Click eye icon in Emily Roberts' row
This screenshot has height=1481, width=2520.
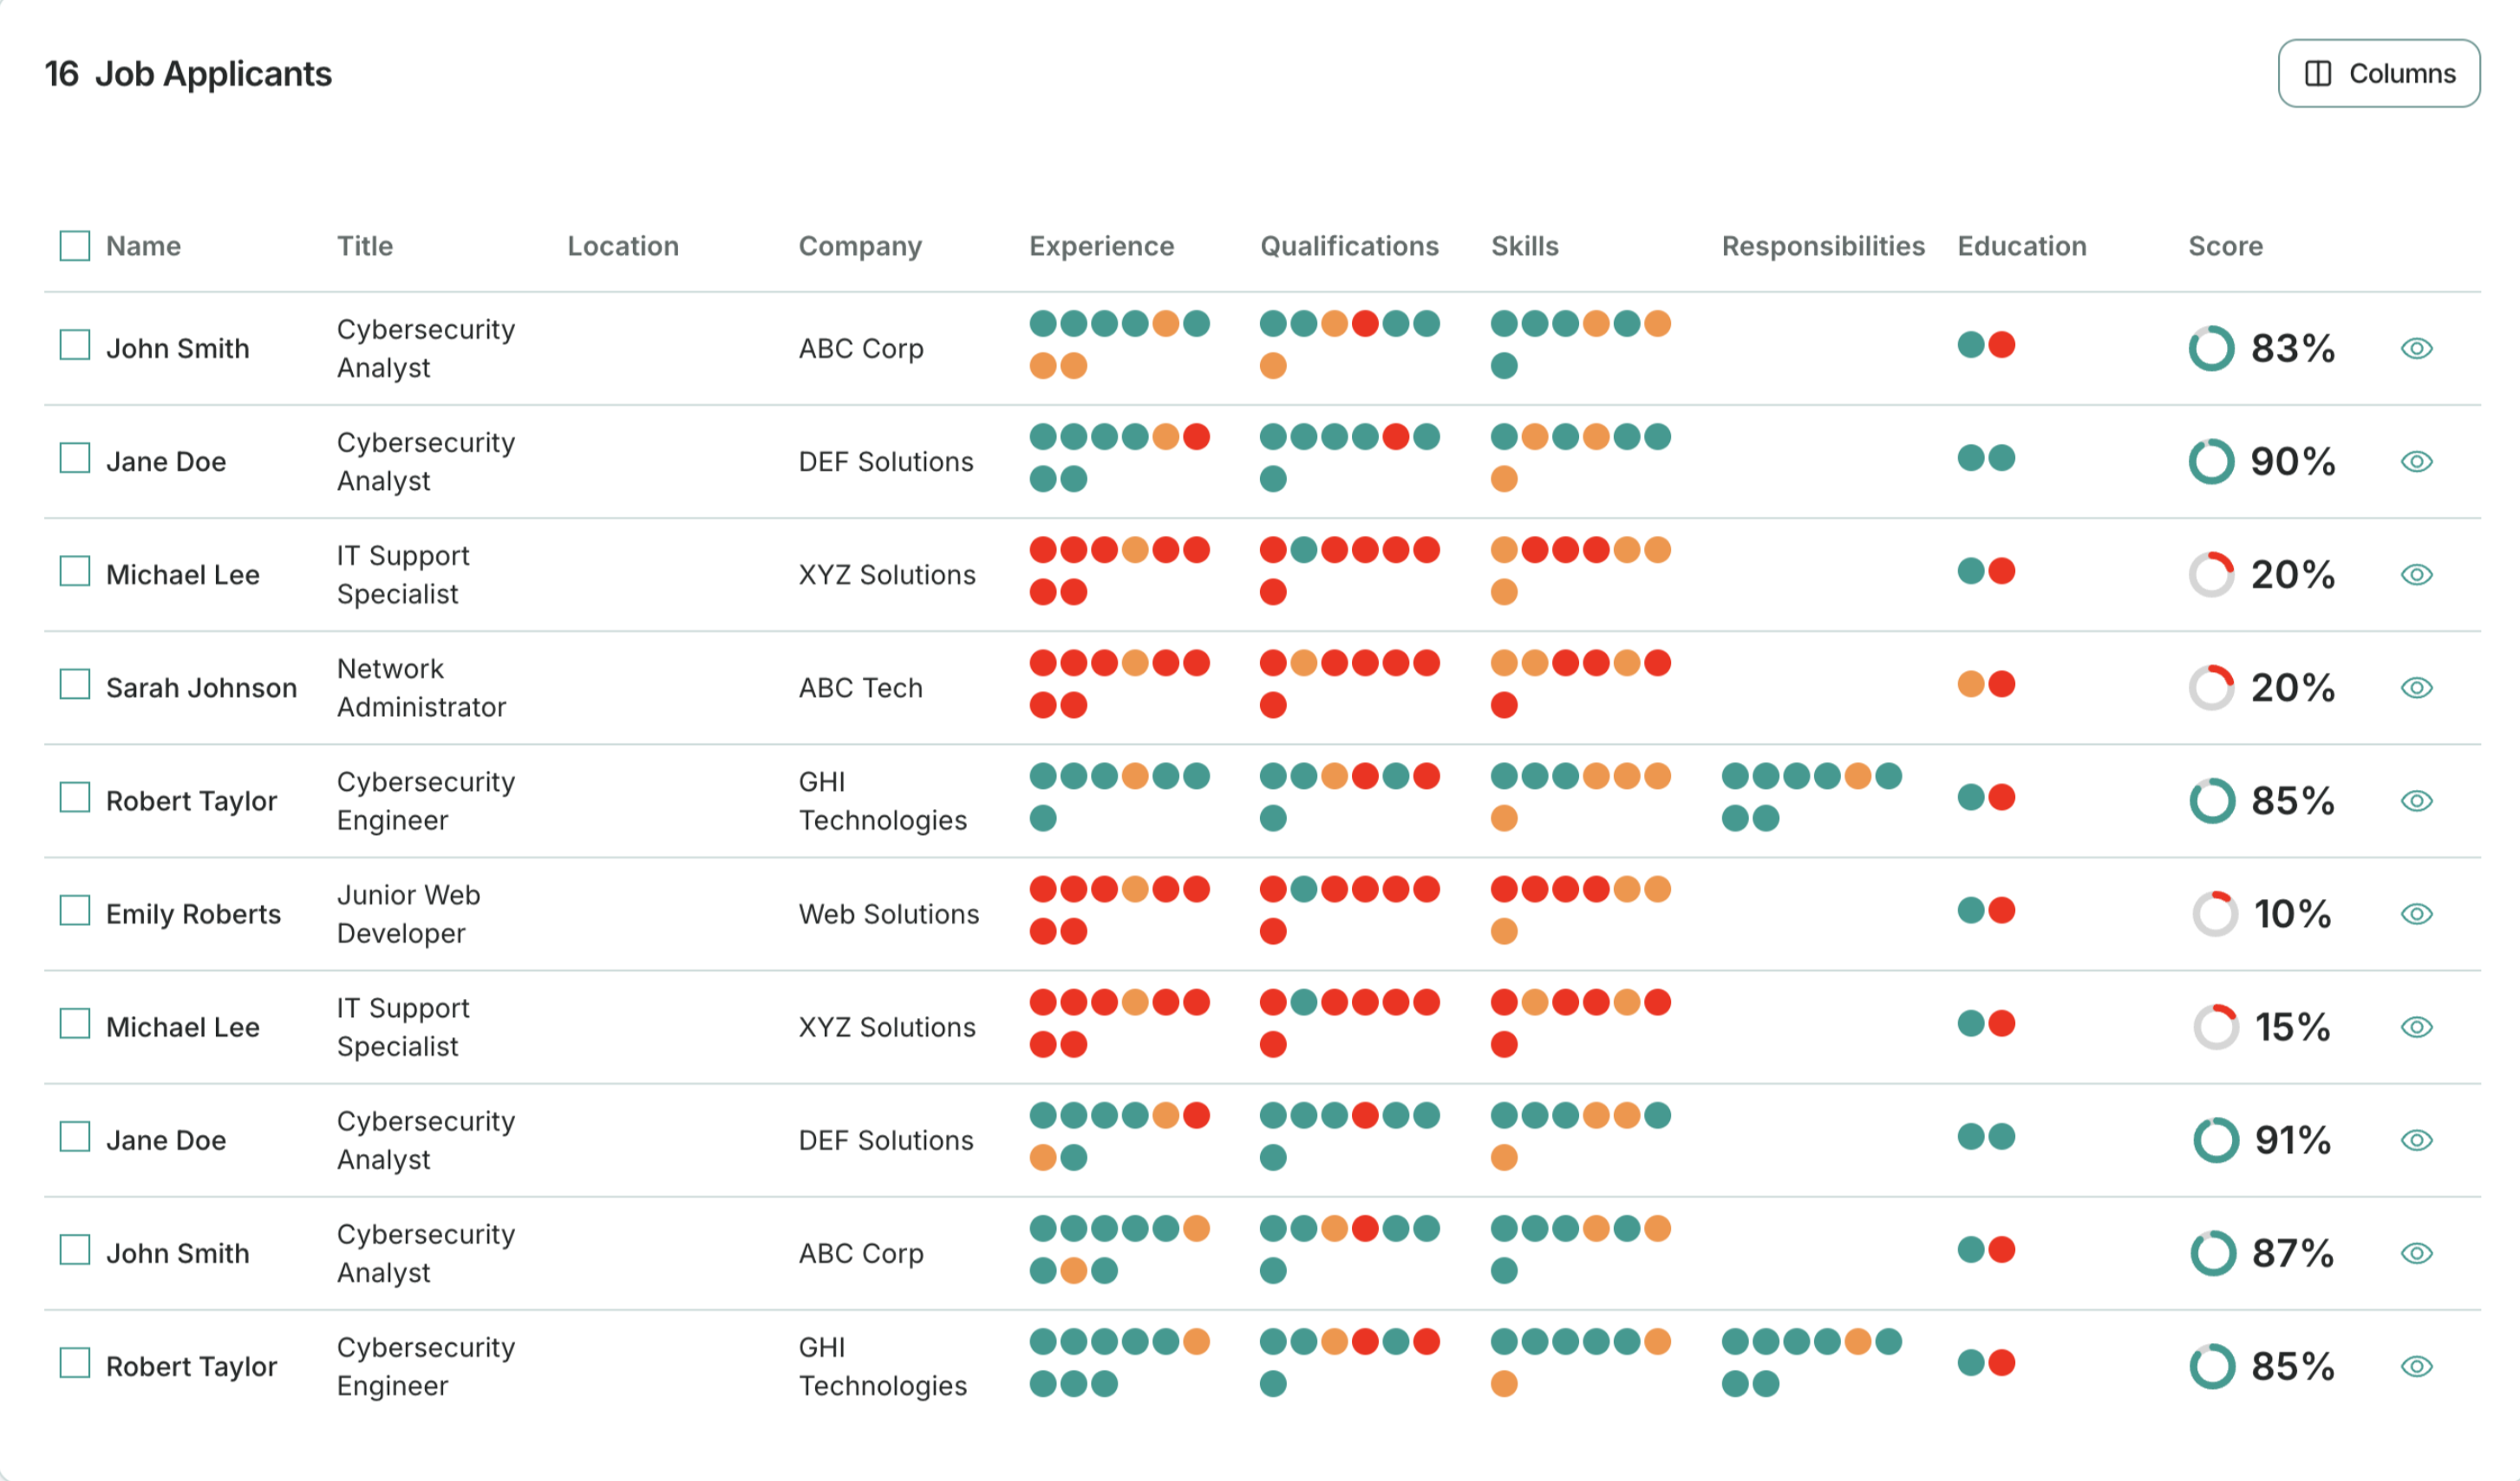(x=2416, y=913)
